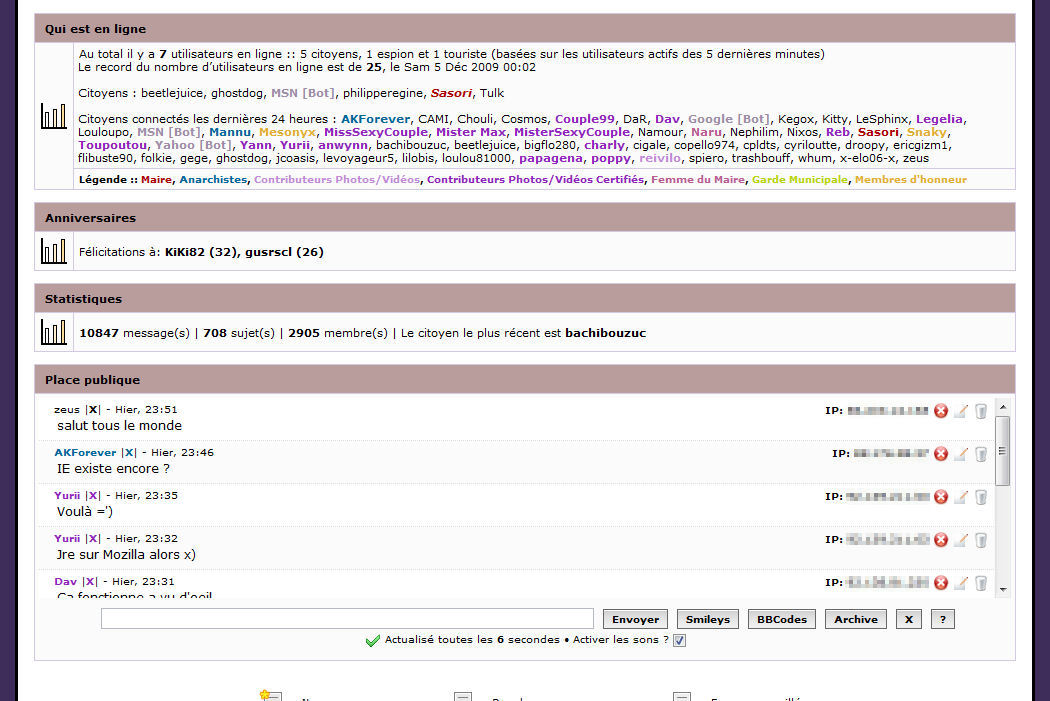The height and width of the screenshot is (701, 1050).
Task: Click trash icon on Dav's chat message
Action: point(981,583)
